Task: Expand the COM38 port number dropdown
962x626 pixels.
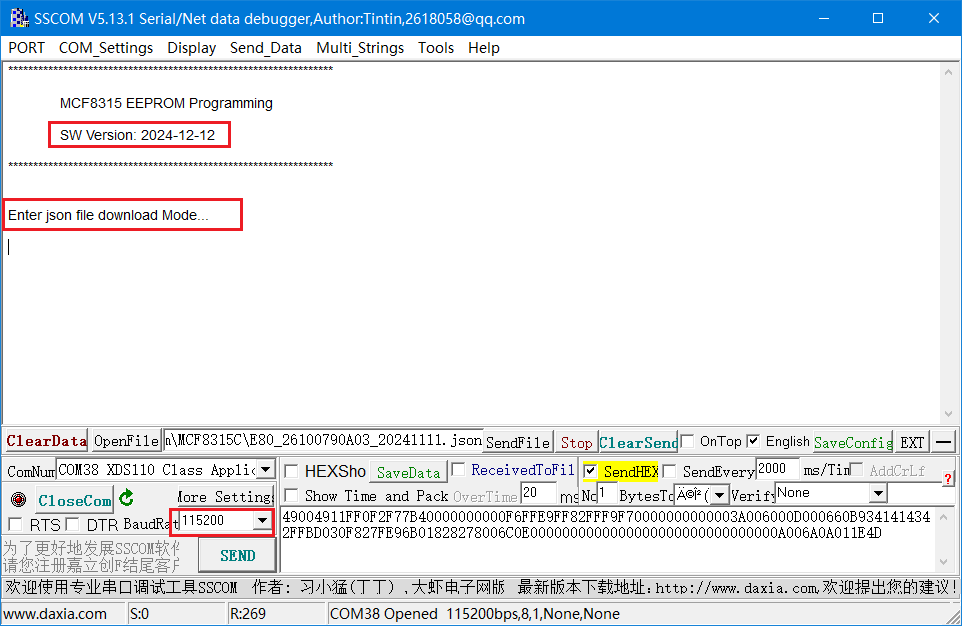Action: (265, 469)
